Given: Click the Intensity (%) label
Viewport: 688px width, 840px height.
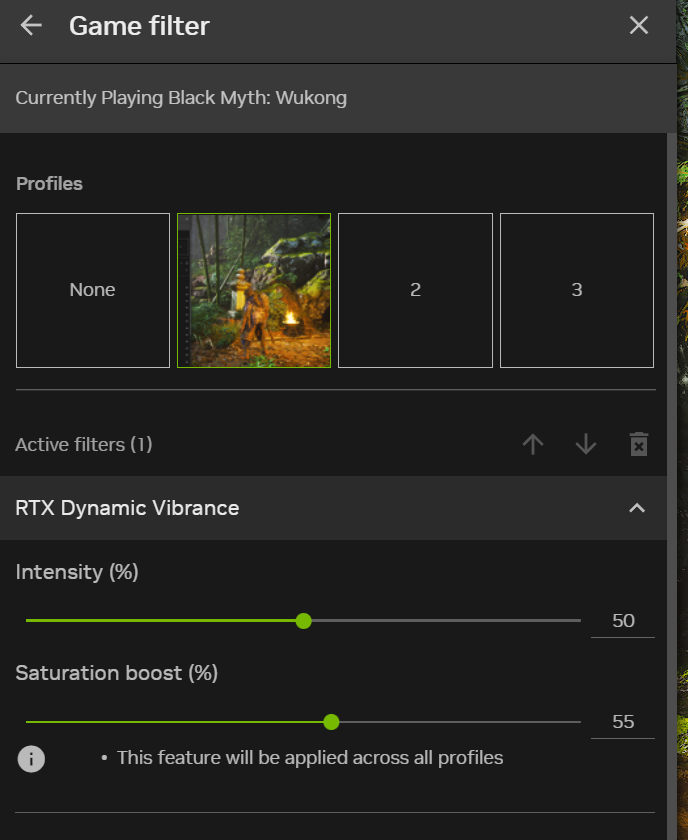Looking at the screenshot, I should click(x=77, y=572).
